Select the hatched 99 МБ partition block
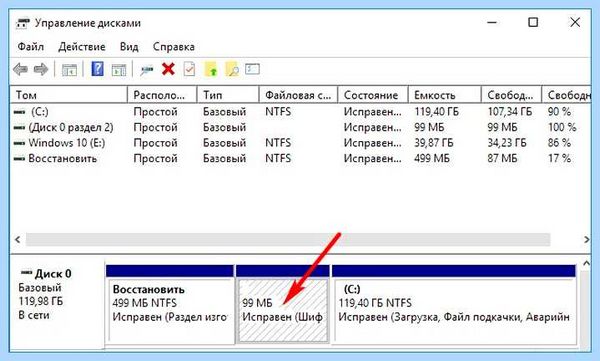 [283, 303]
